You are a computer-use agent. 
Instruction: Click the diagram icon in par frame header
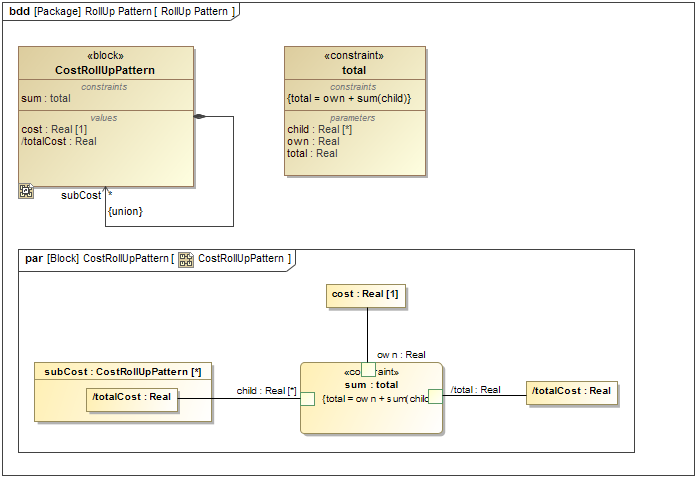point(186,259)
